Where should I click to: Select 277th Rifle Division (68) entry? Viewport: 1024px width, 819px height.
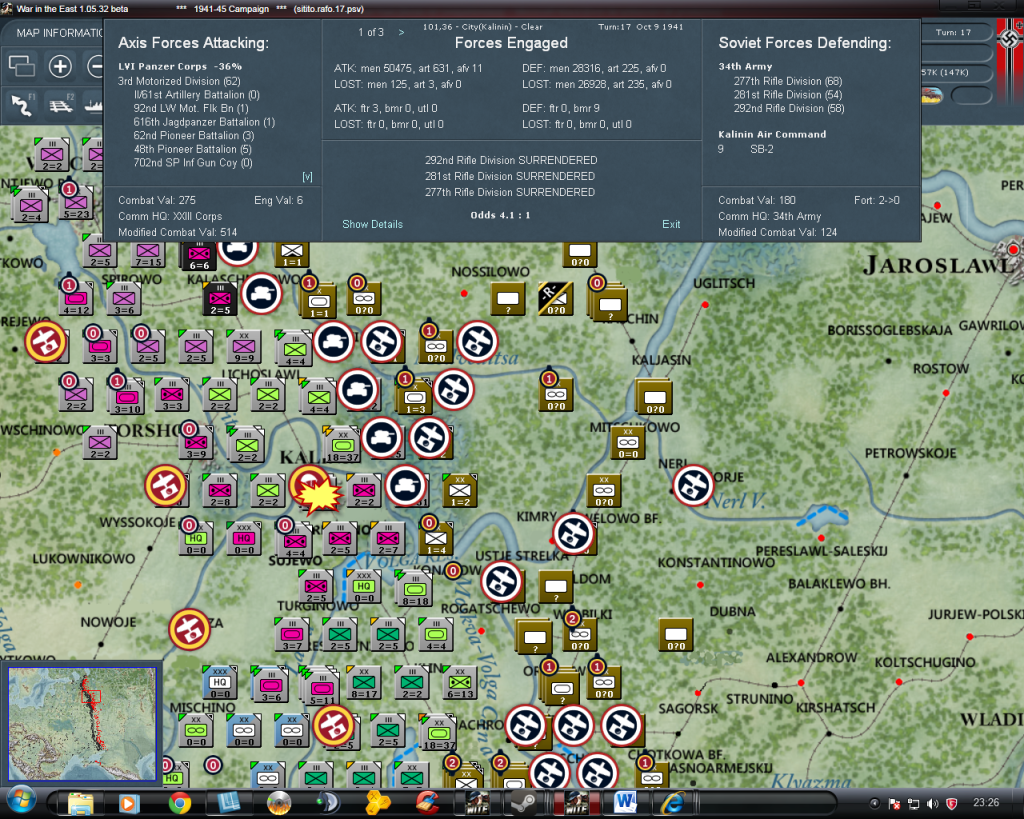[788, 81]
